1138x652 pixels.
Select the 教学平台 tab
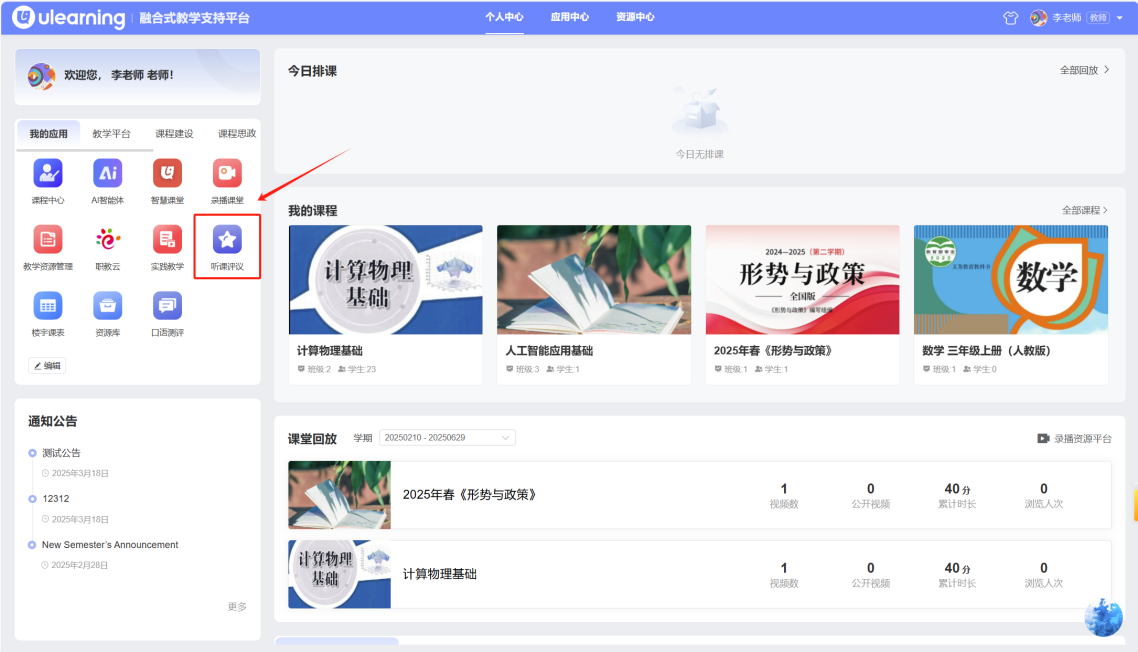(111, 134)
